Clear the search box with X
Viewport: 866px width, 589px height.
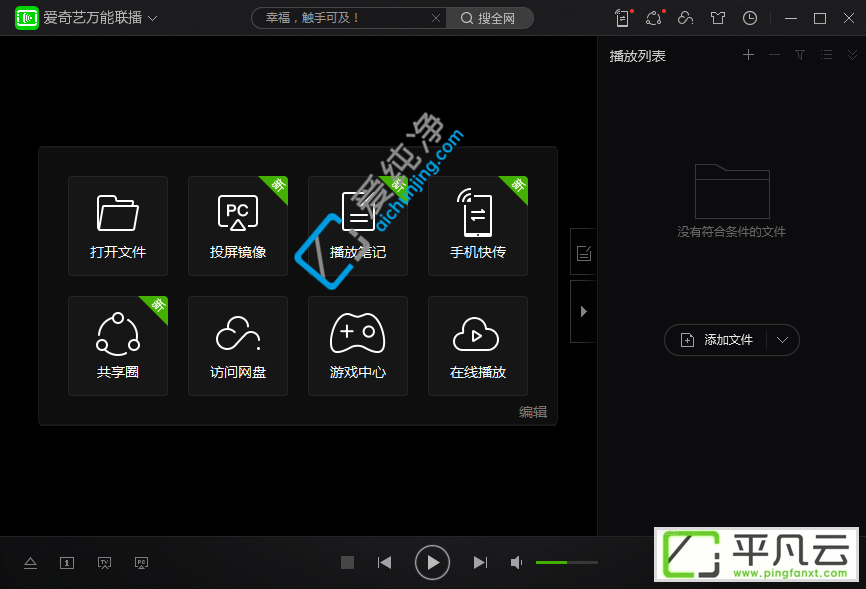[x=436, y=18]
